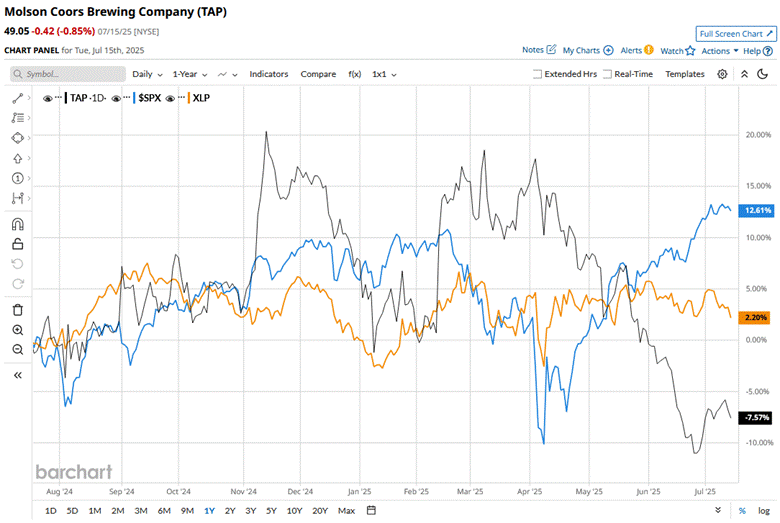This screenshot has height=523, width=780.
Task: Open the Fibonacci/list annotation tool
Action: [x=17, y=118]
